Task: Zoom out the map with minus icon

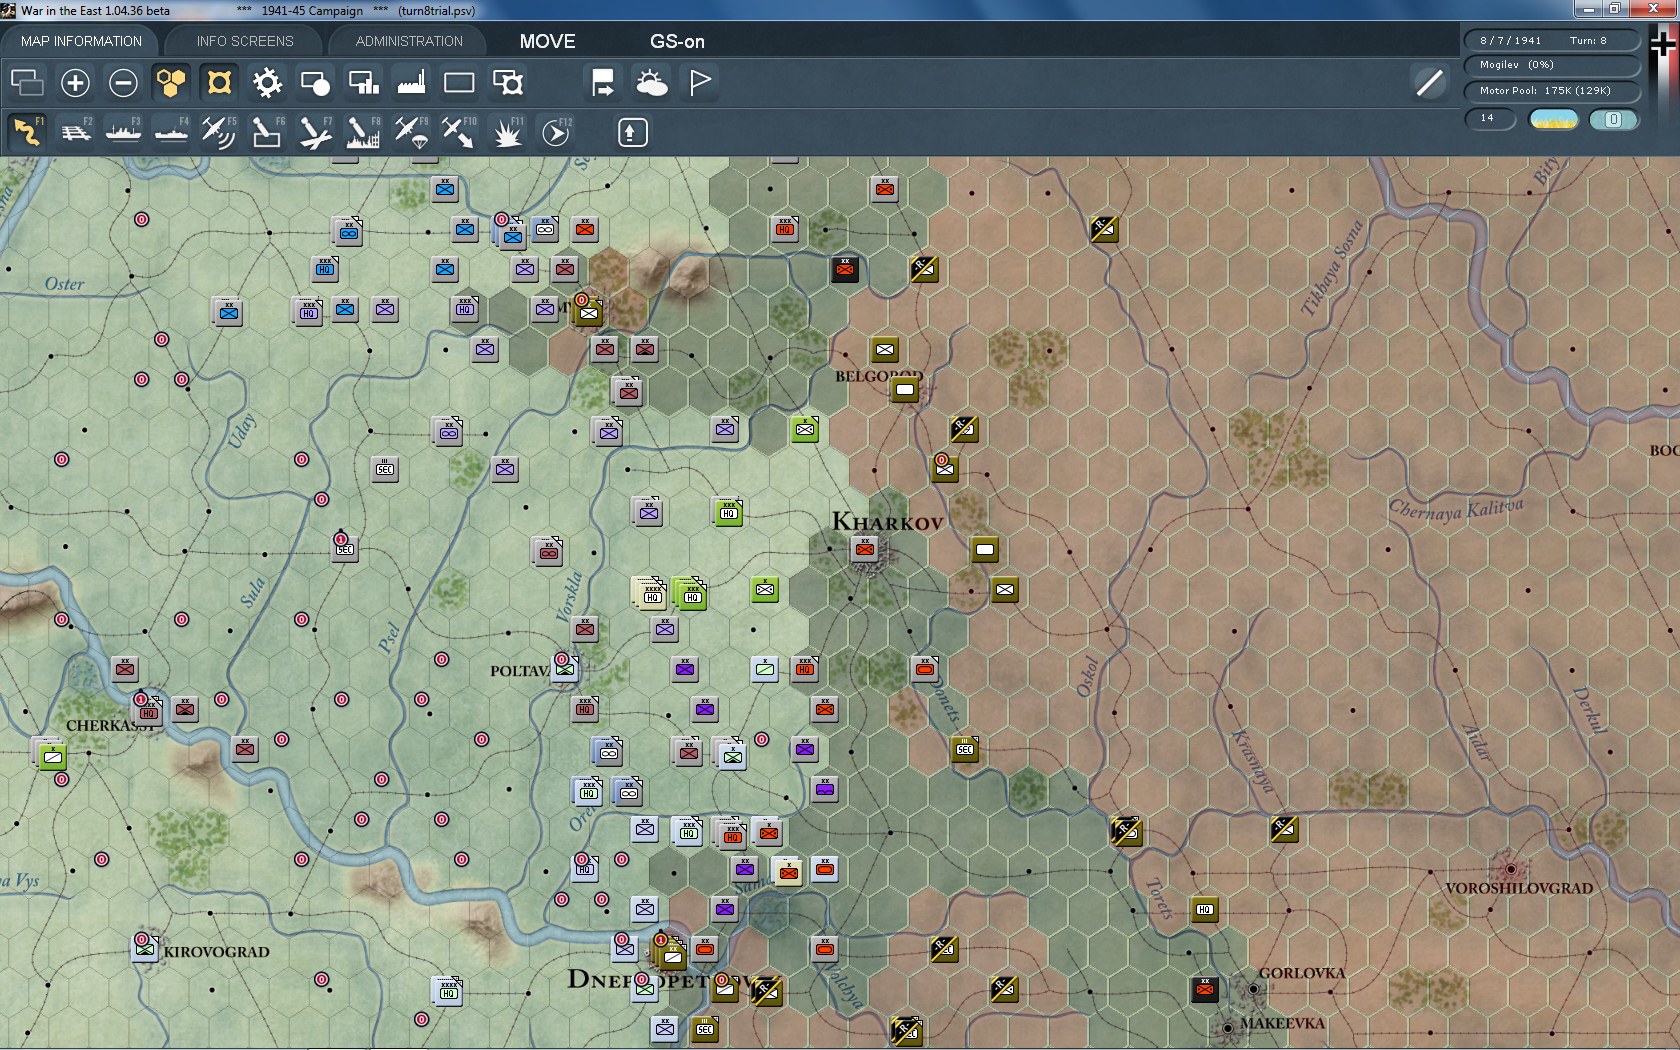Action: 123,82
